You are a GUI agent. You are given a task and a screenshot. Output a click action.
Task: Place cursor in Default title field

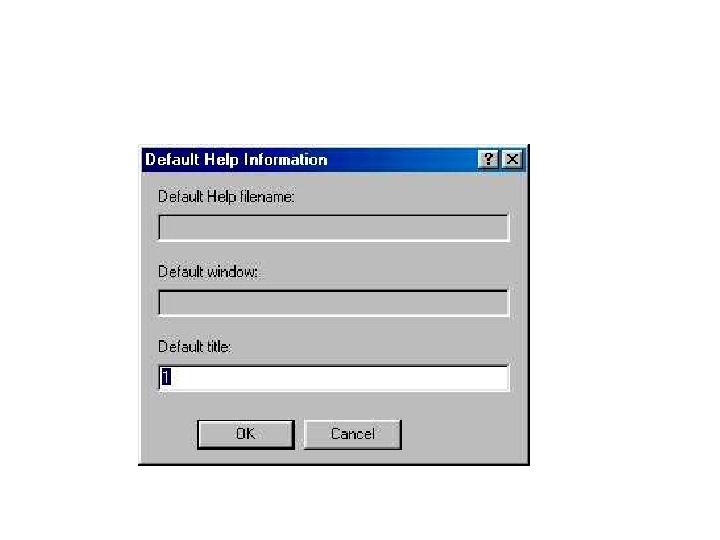334,378
